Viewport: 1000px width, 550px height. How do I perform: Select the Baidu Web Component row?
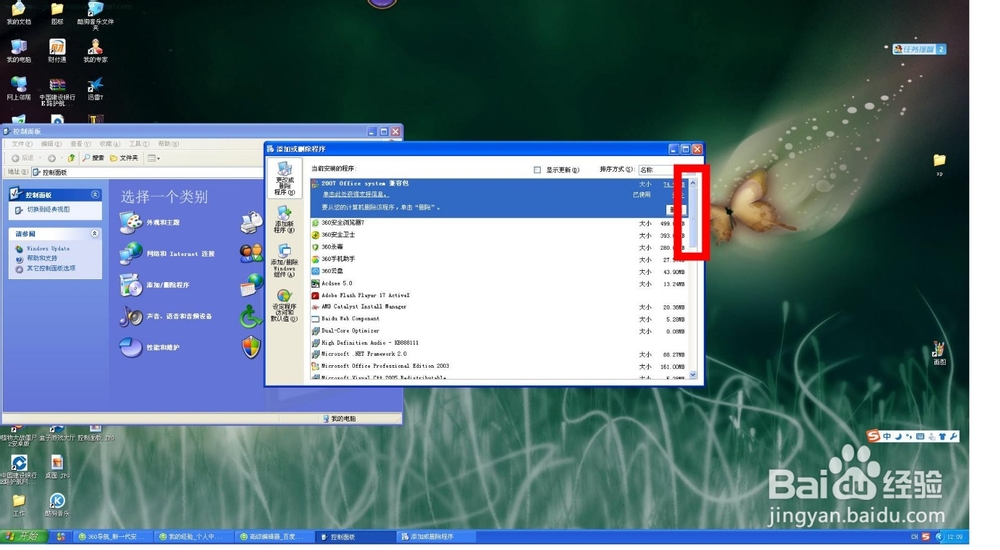[x=499, y=319]
